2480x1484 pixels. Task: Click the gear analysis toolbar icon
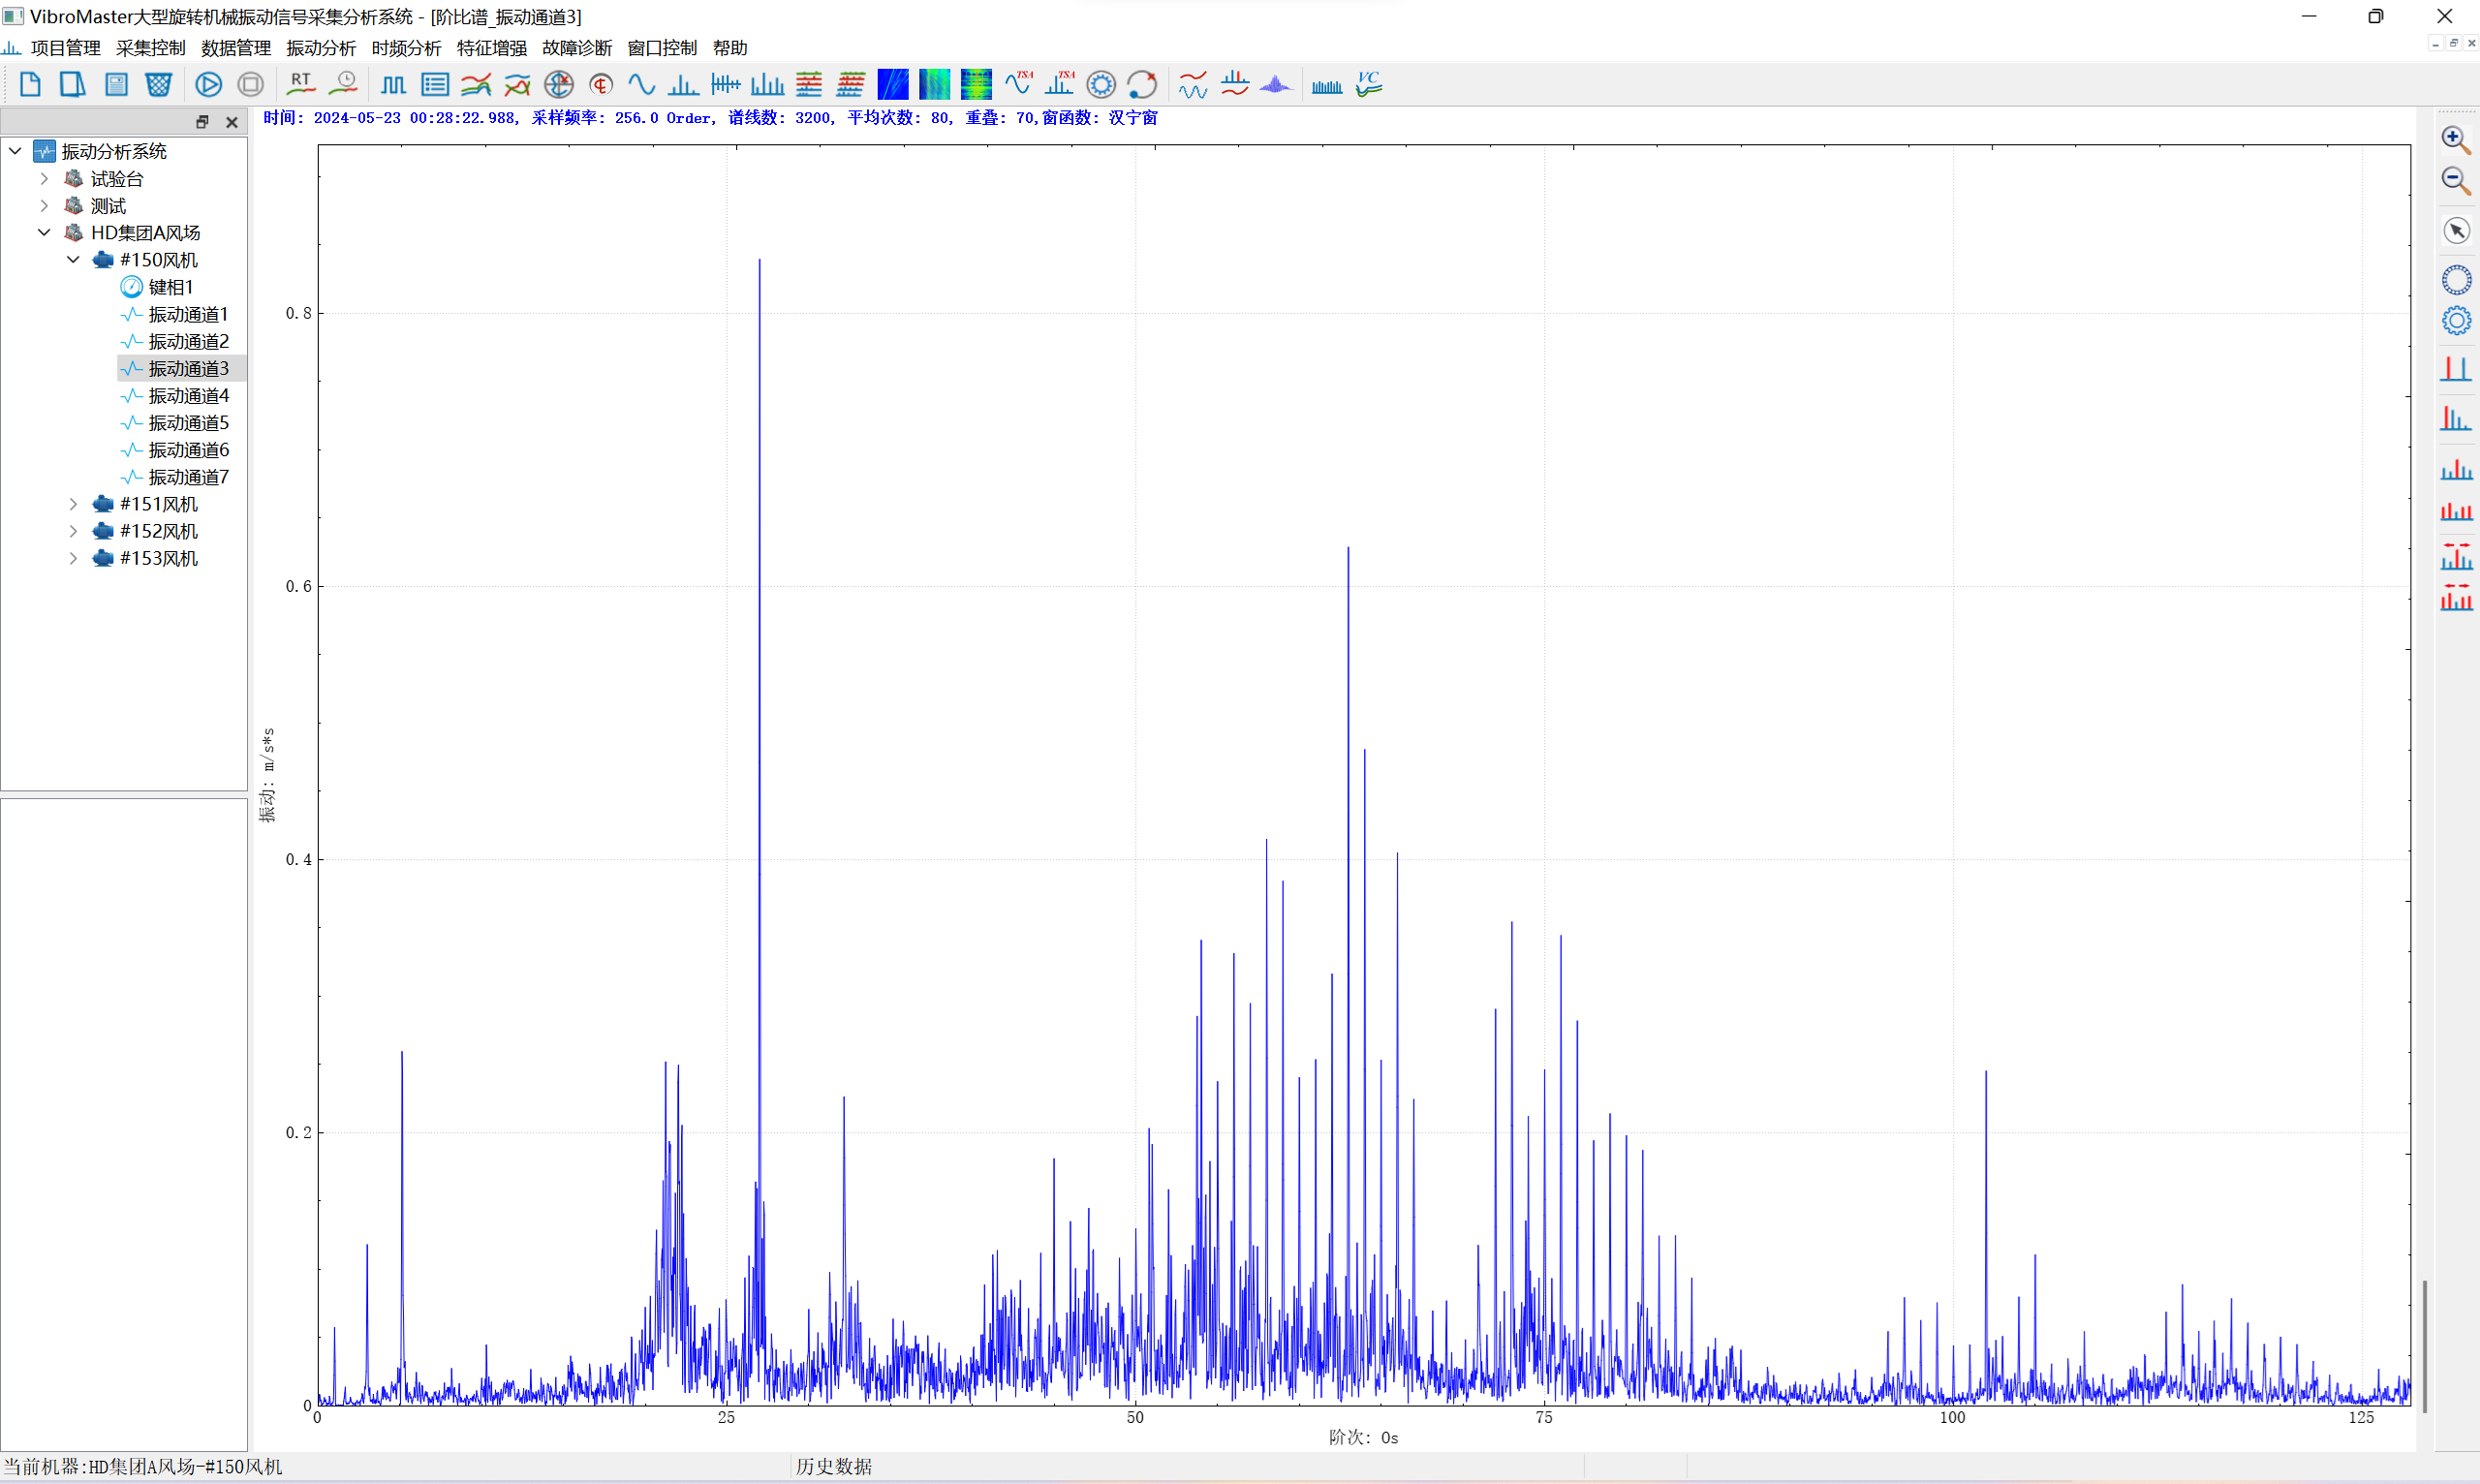point(1101,85)
